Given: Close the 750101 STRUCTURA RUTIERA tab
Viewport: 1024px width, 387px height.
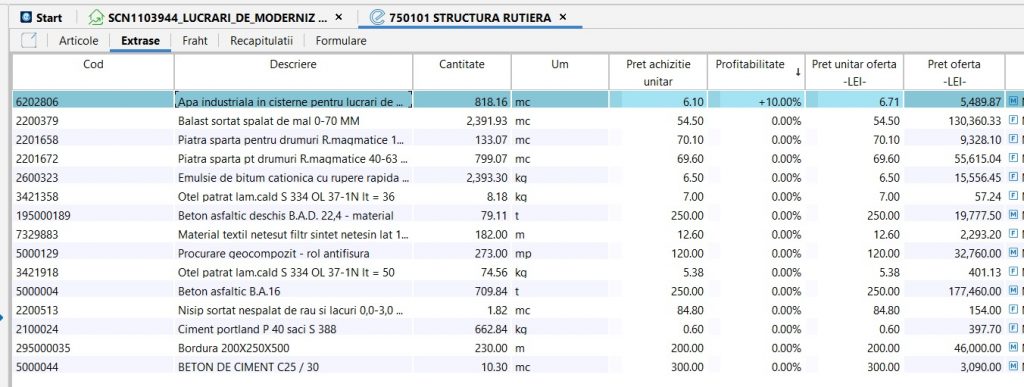Looking at the screenshot, I should (x=564, y=17).
